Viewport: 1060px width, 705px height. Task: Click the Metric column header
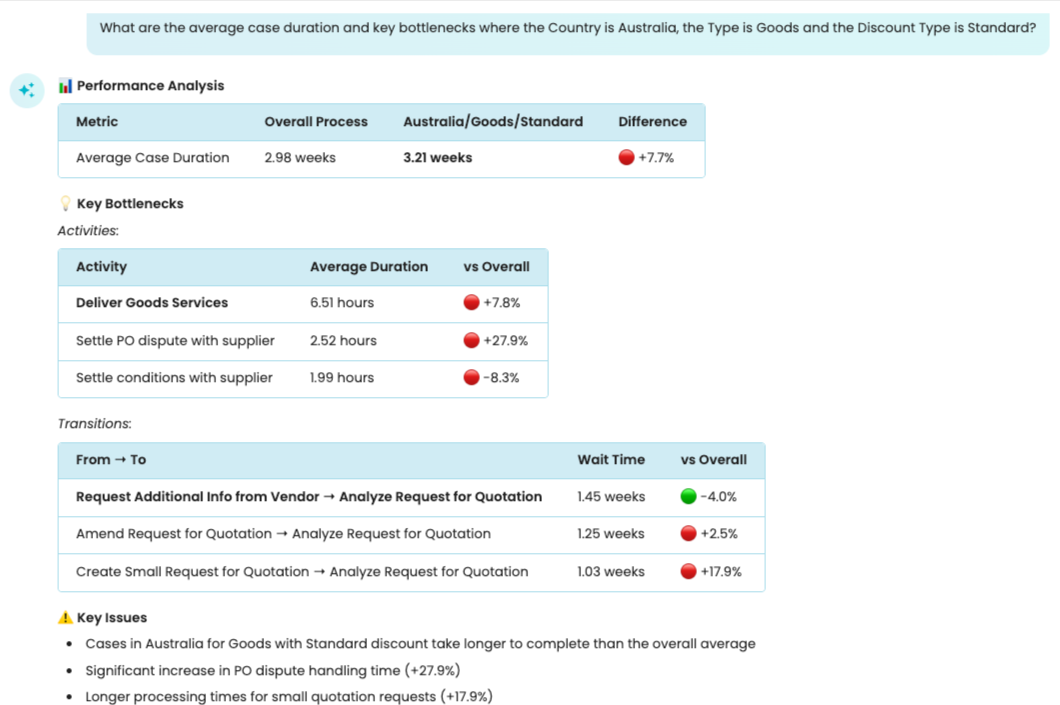tap(97, 122)
